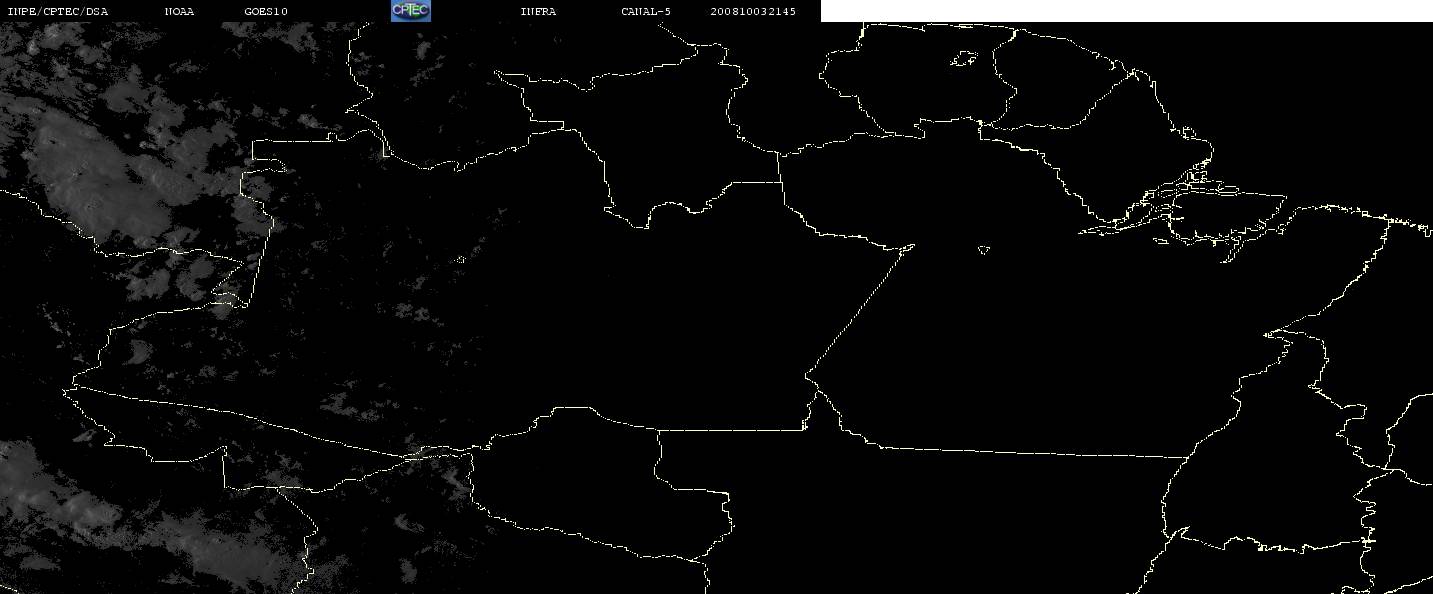Click the GOES10 satellite label
1433x594 pixels.
click(x=266, y=12)
